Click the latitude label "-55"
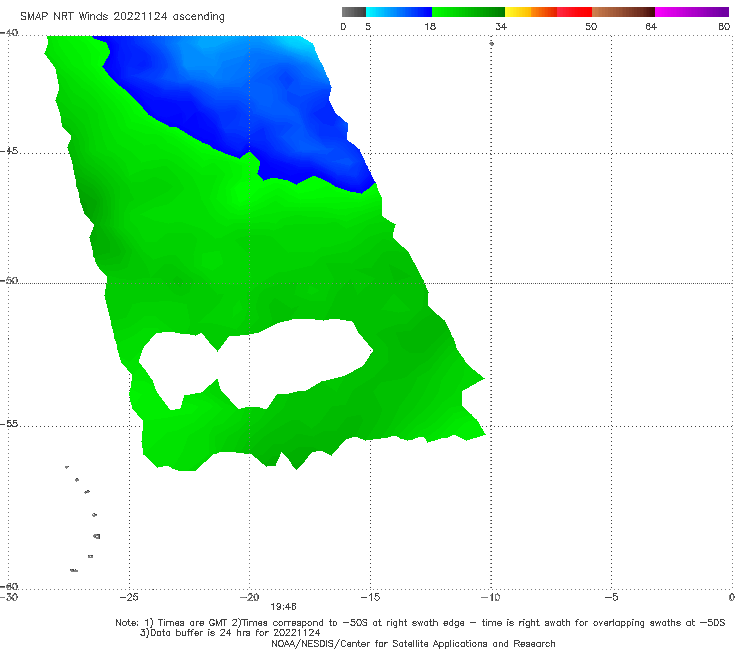The height and width of the screenshot is (650, 740). (x=9, y=424)
